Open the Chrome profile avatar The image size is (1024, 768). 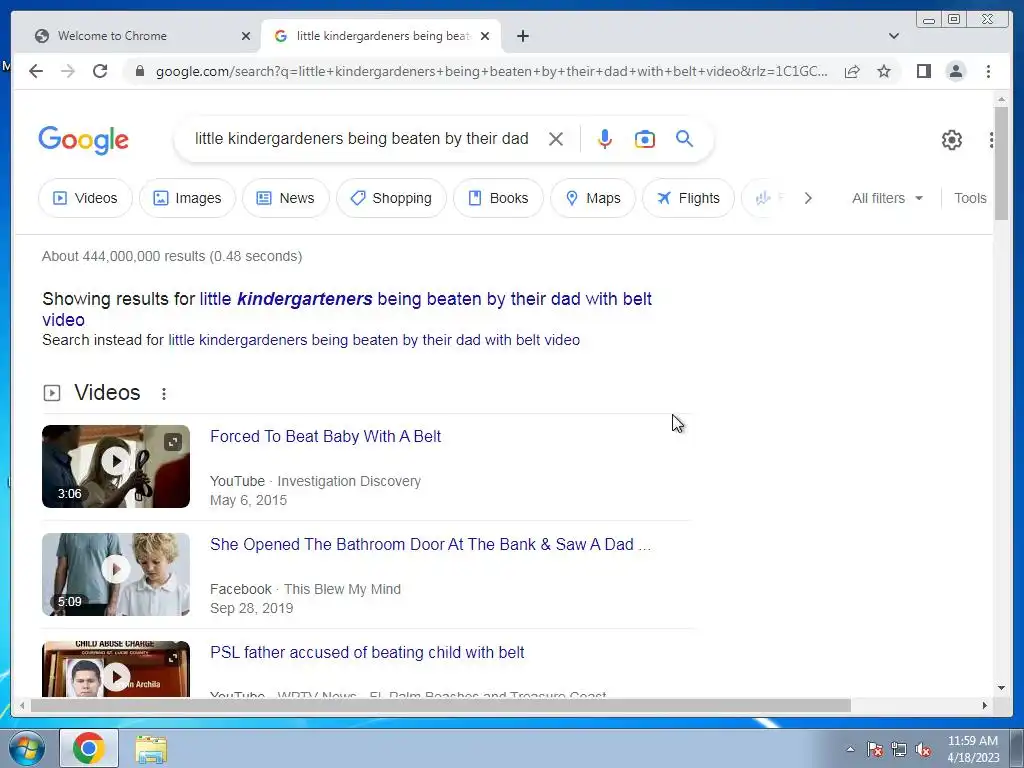pos(955,71)
